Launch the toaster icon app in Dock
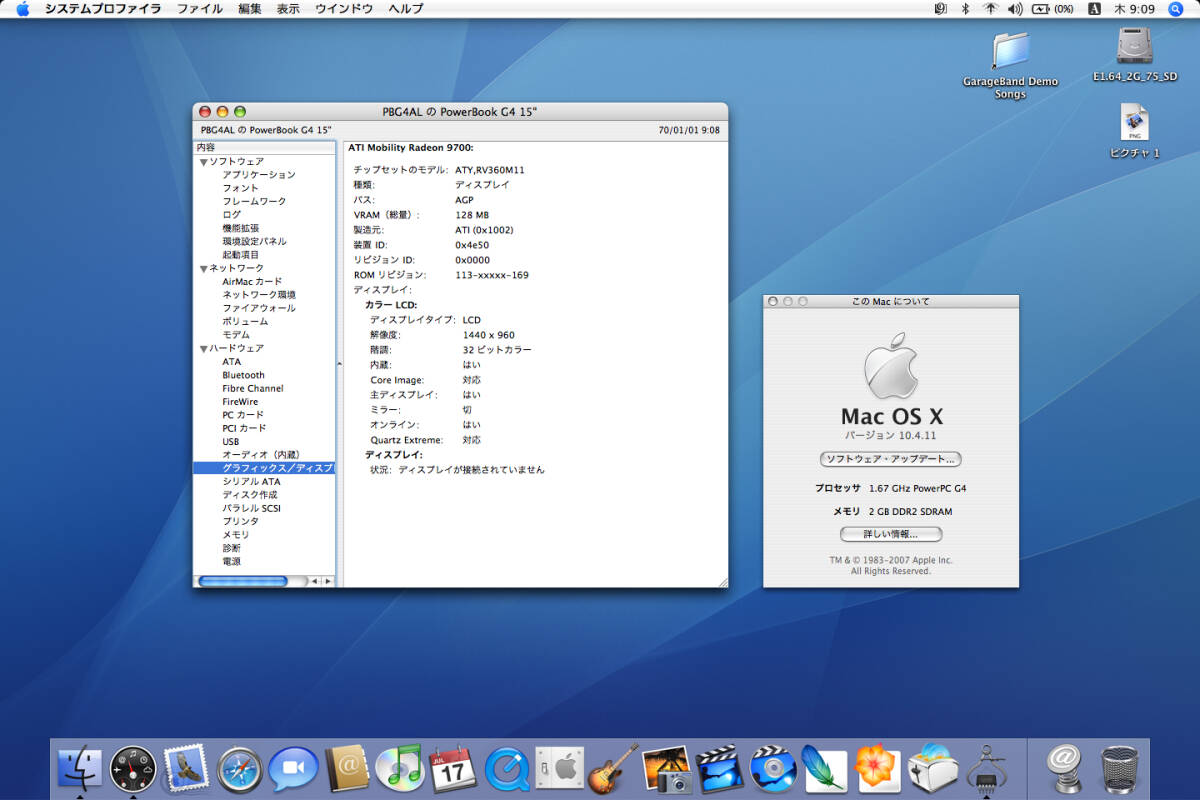 [x=932, y=768]
